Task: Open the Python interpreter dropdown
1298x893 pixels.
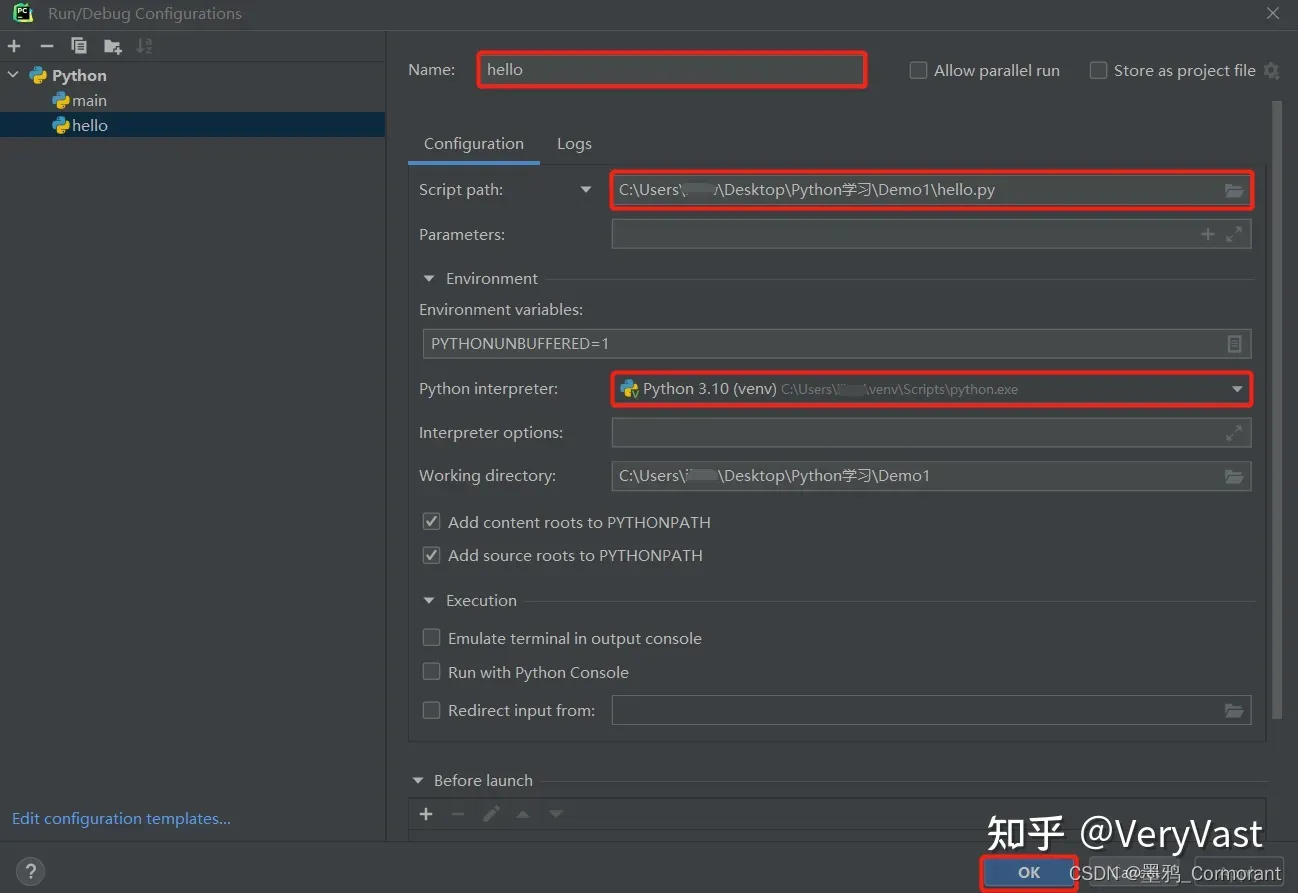Action: [x=1237, y=389]
